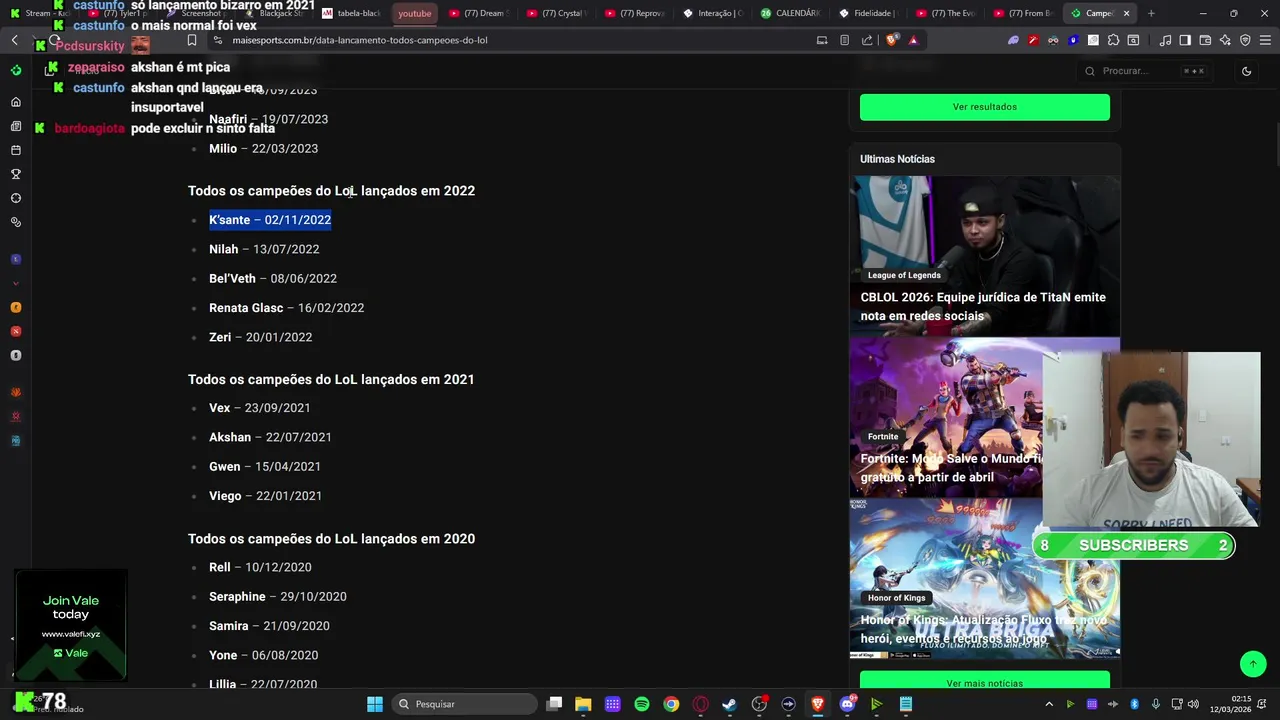Click the Renata Glasc – 16/02/2022 entry
Screen dimensions: 1280x720
pyautogui.click(x=286, y=308)
